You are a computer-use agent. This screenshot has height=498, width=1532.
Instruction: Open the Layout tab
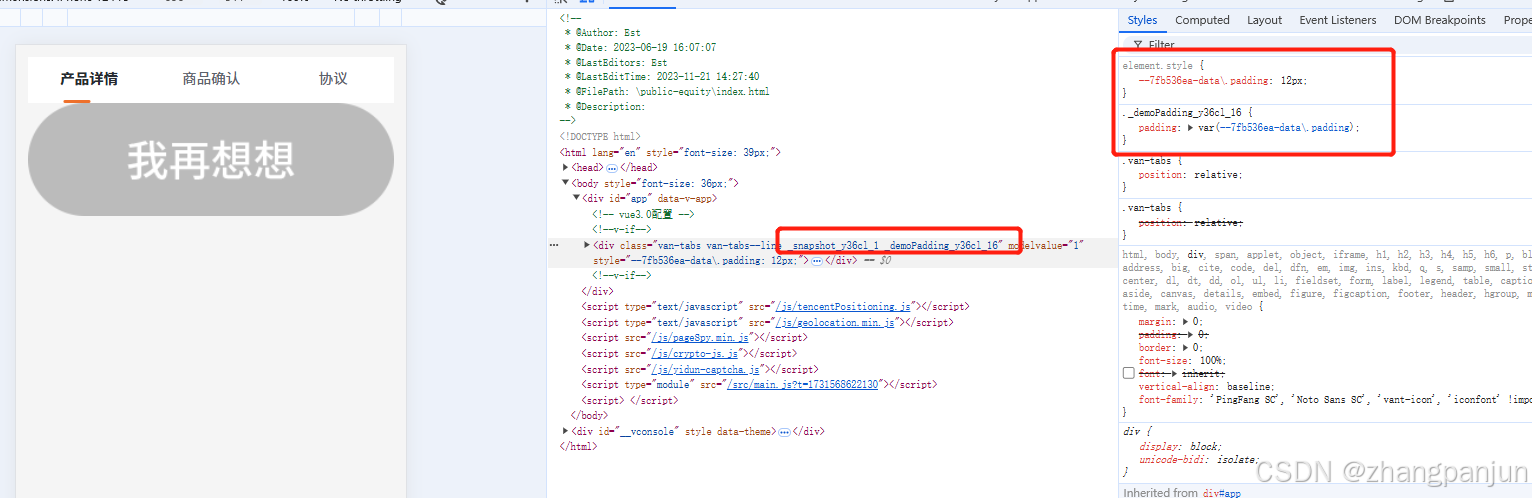1264,20
